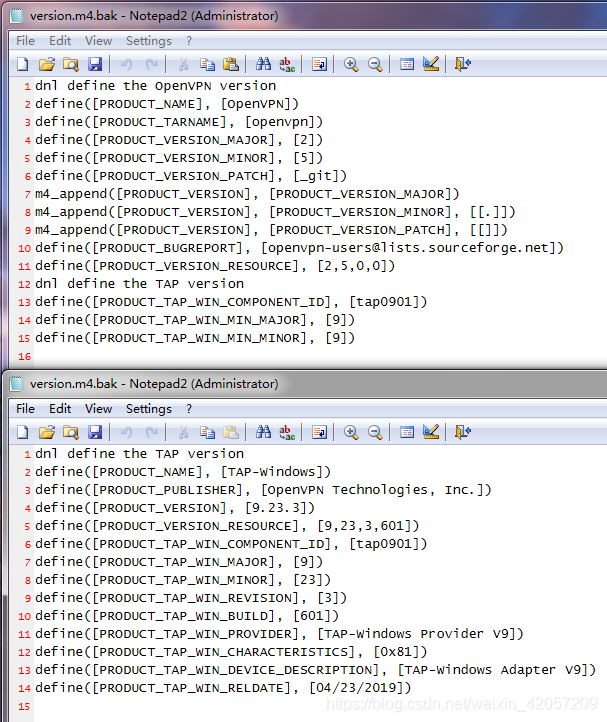Open the ? help menu in upper window
Image resolution: width=607 pixels, height=722 pixels.
click(189, 41)
